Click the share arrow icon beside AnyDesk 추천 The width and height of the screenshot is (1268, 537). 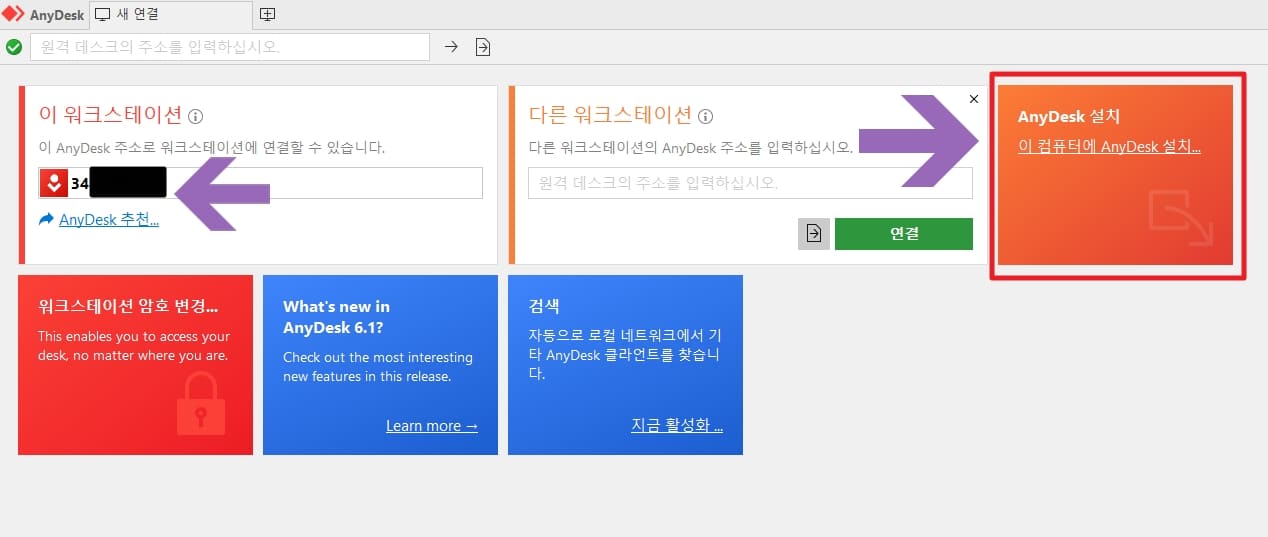(x=46, y=219)
